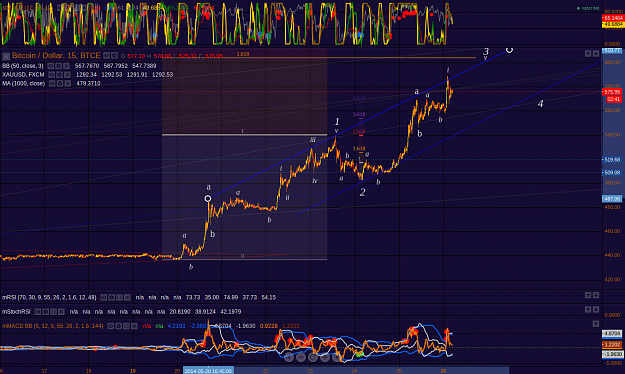Select the wave label 4 on chart

(540, 104)
